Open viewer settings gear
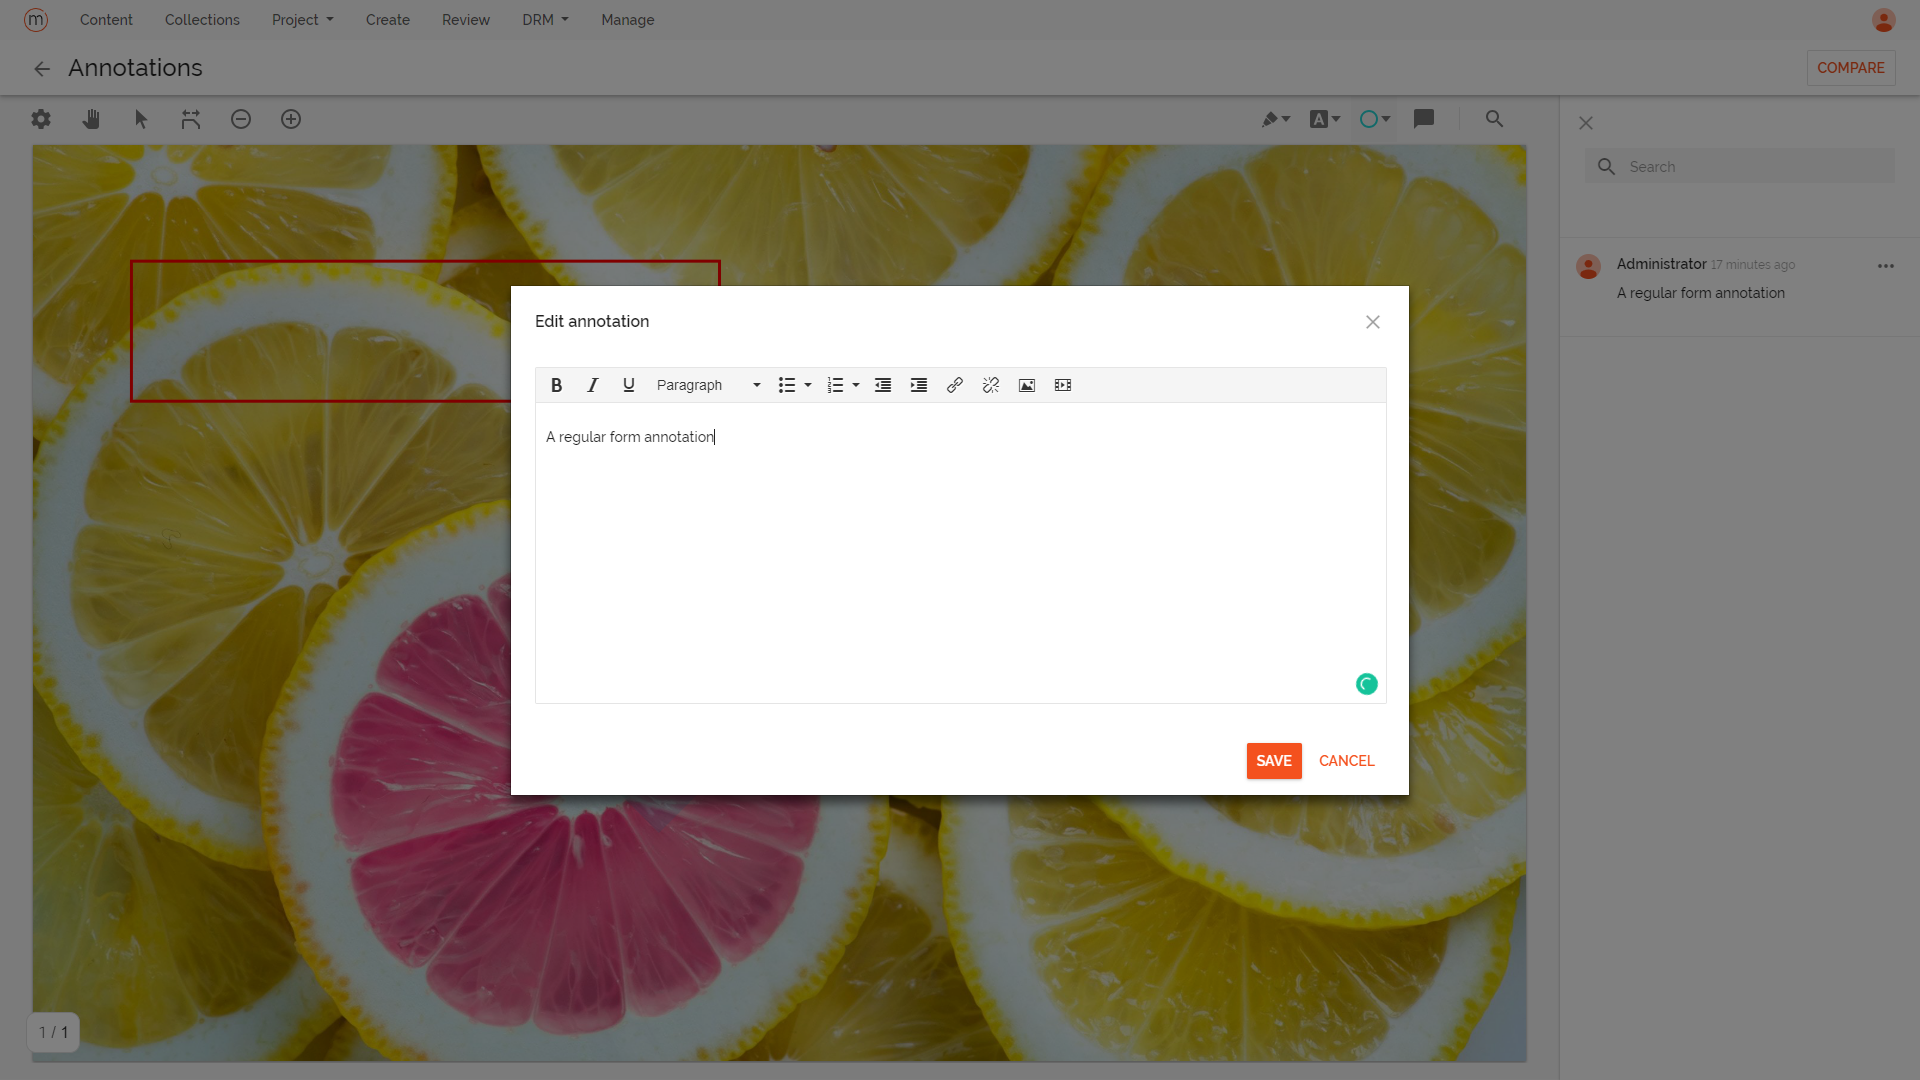The image size is (1920, 1080). 41,119
